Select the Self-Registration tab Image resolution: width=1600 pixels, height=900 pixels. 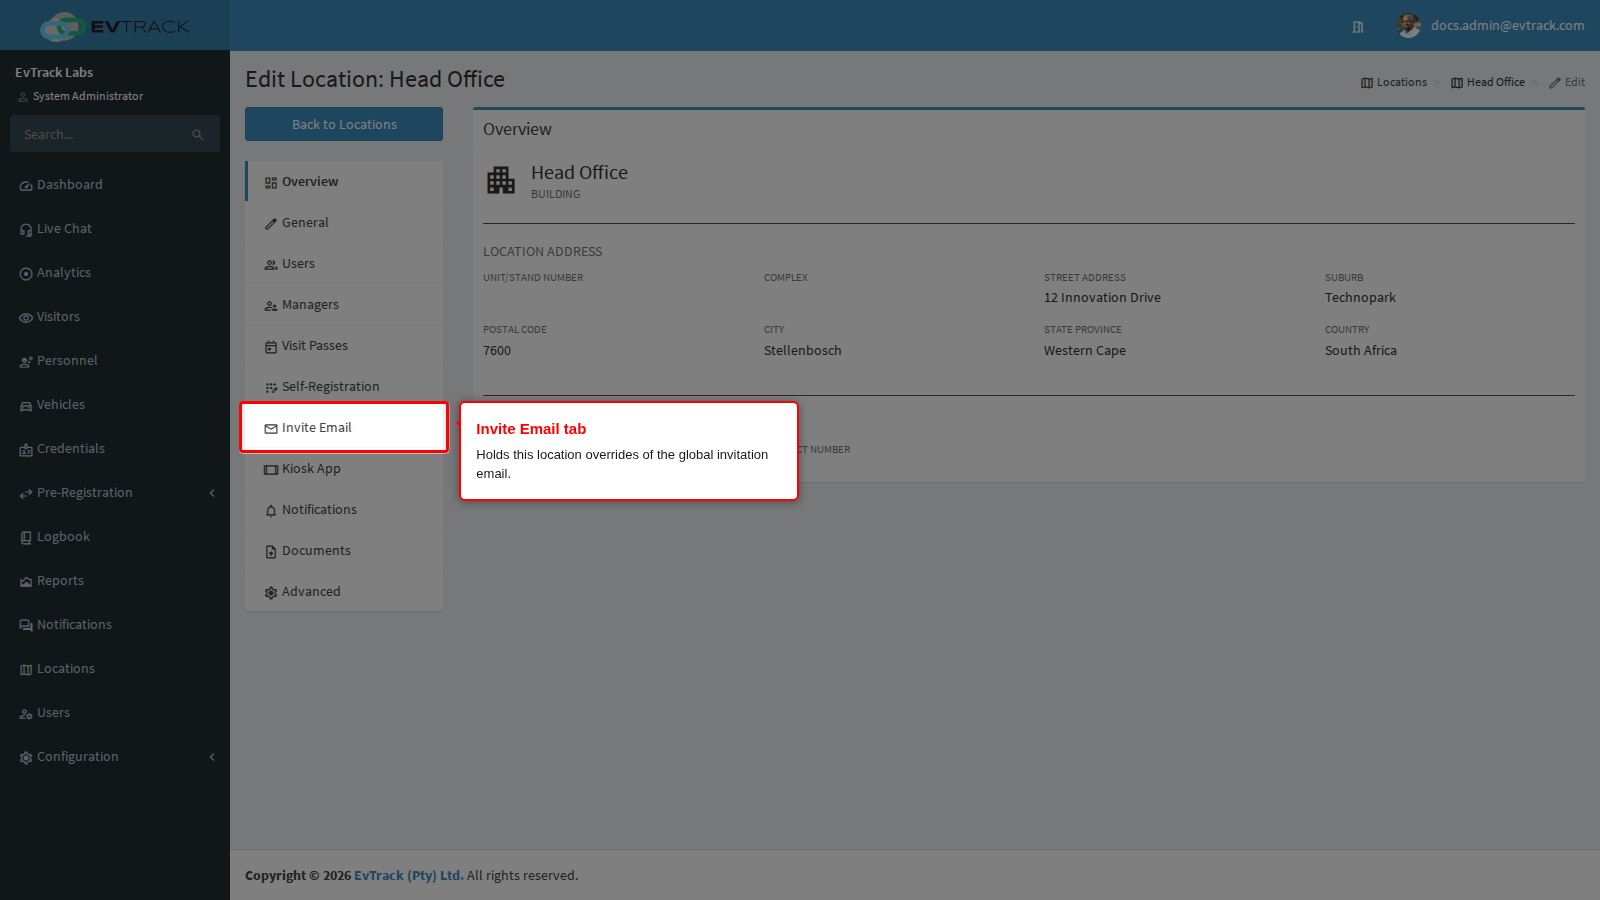point(344,387)
